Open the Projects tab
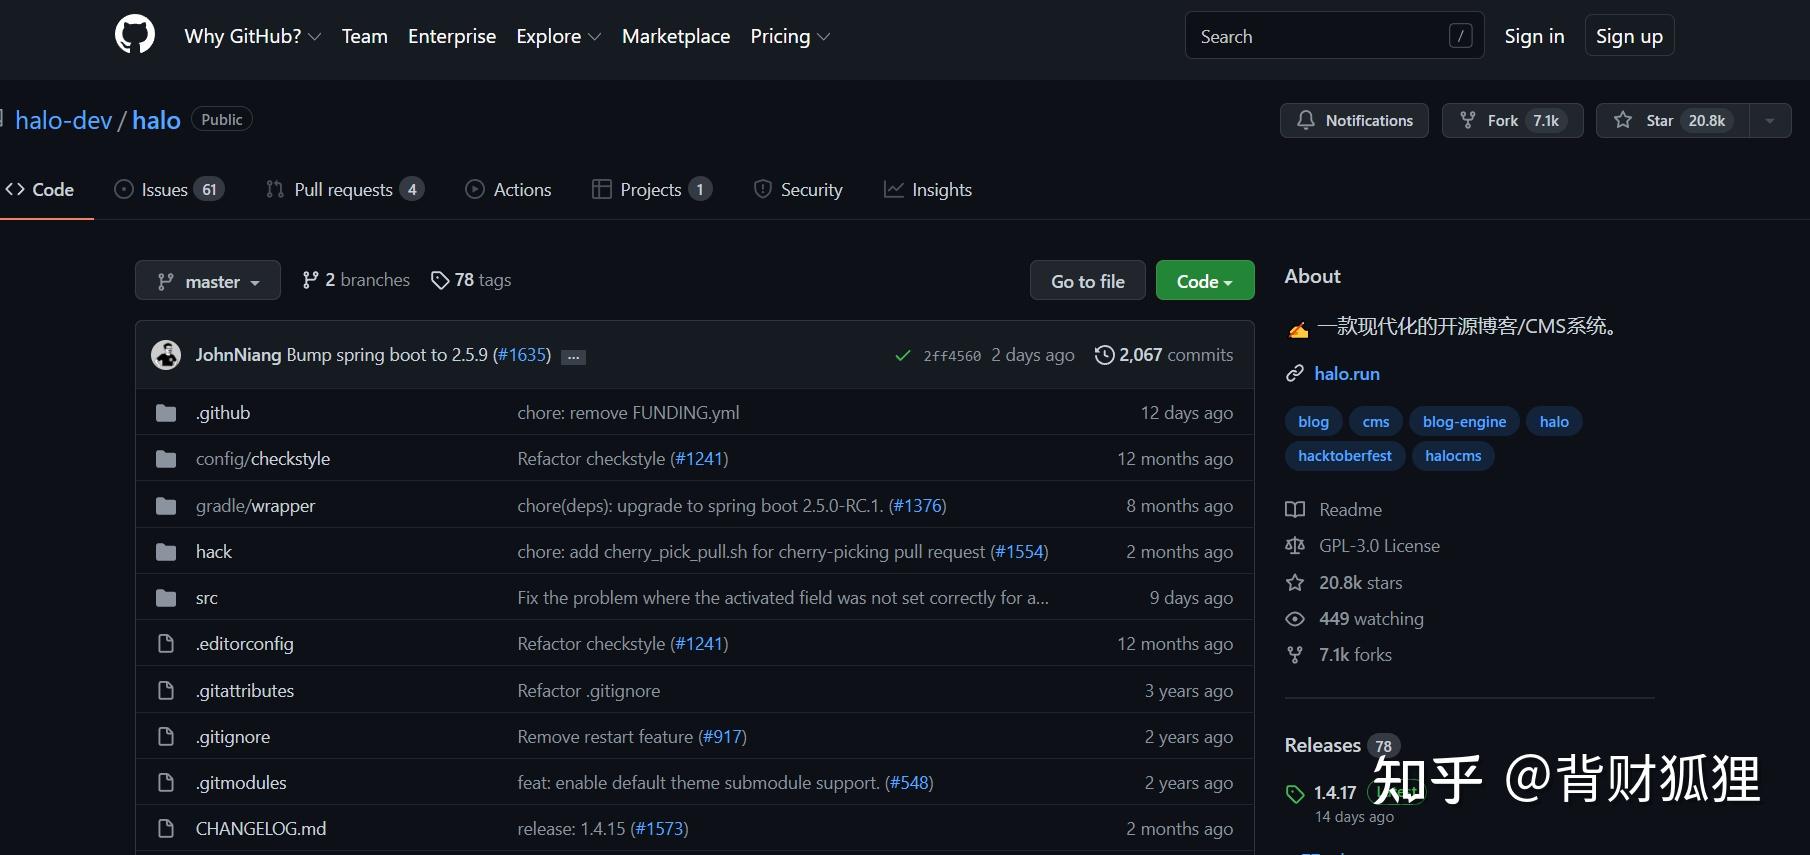The image size is (1810, 855). [x=652, y=190]
